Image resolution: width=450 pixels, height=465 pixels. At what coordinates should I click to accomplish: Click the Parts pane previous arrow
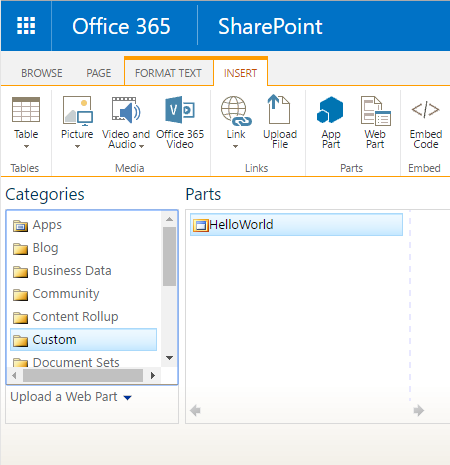click(x=195, y=411)
